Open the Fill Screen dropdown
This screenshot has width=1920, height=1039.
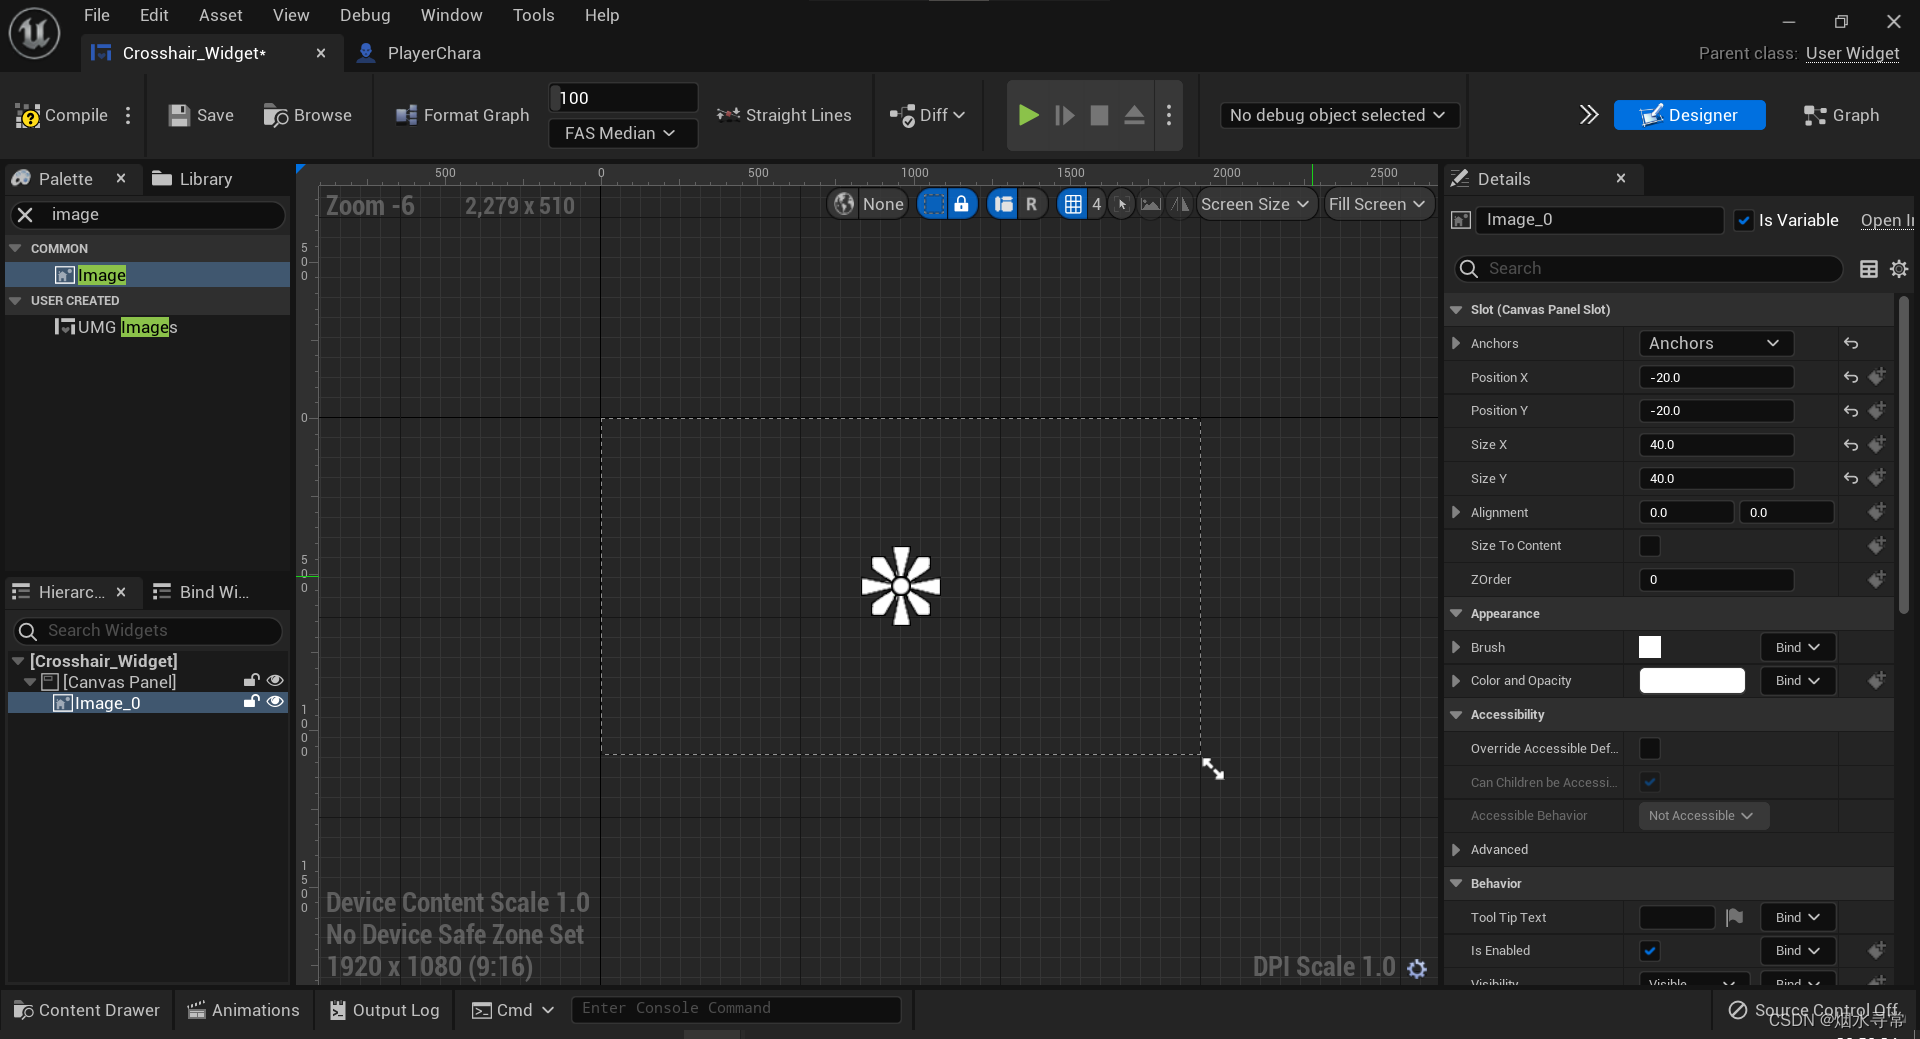point(1378,204)
